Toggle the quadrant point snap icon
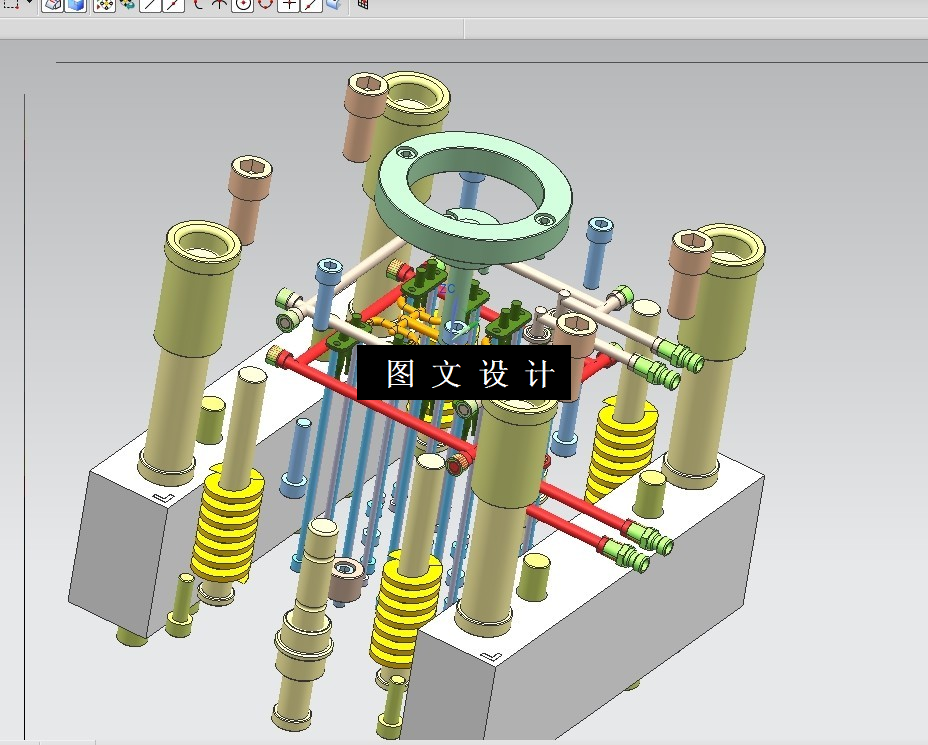928x745 pixels. point(266,4)
